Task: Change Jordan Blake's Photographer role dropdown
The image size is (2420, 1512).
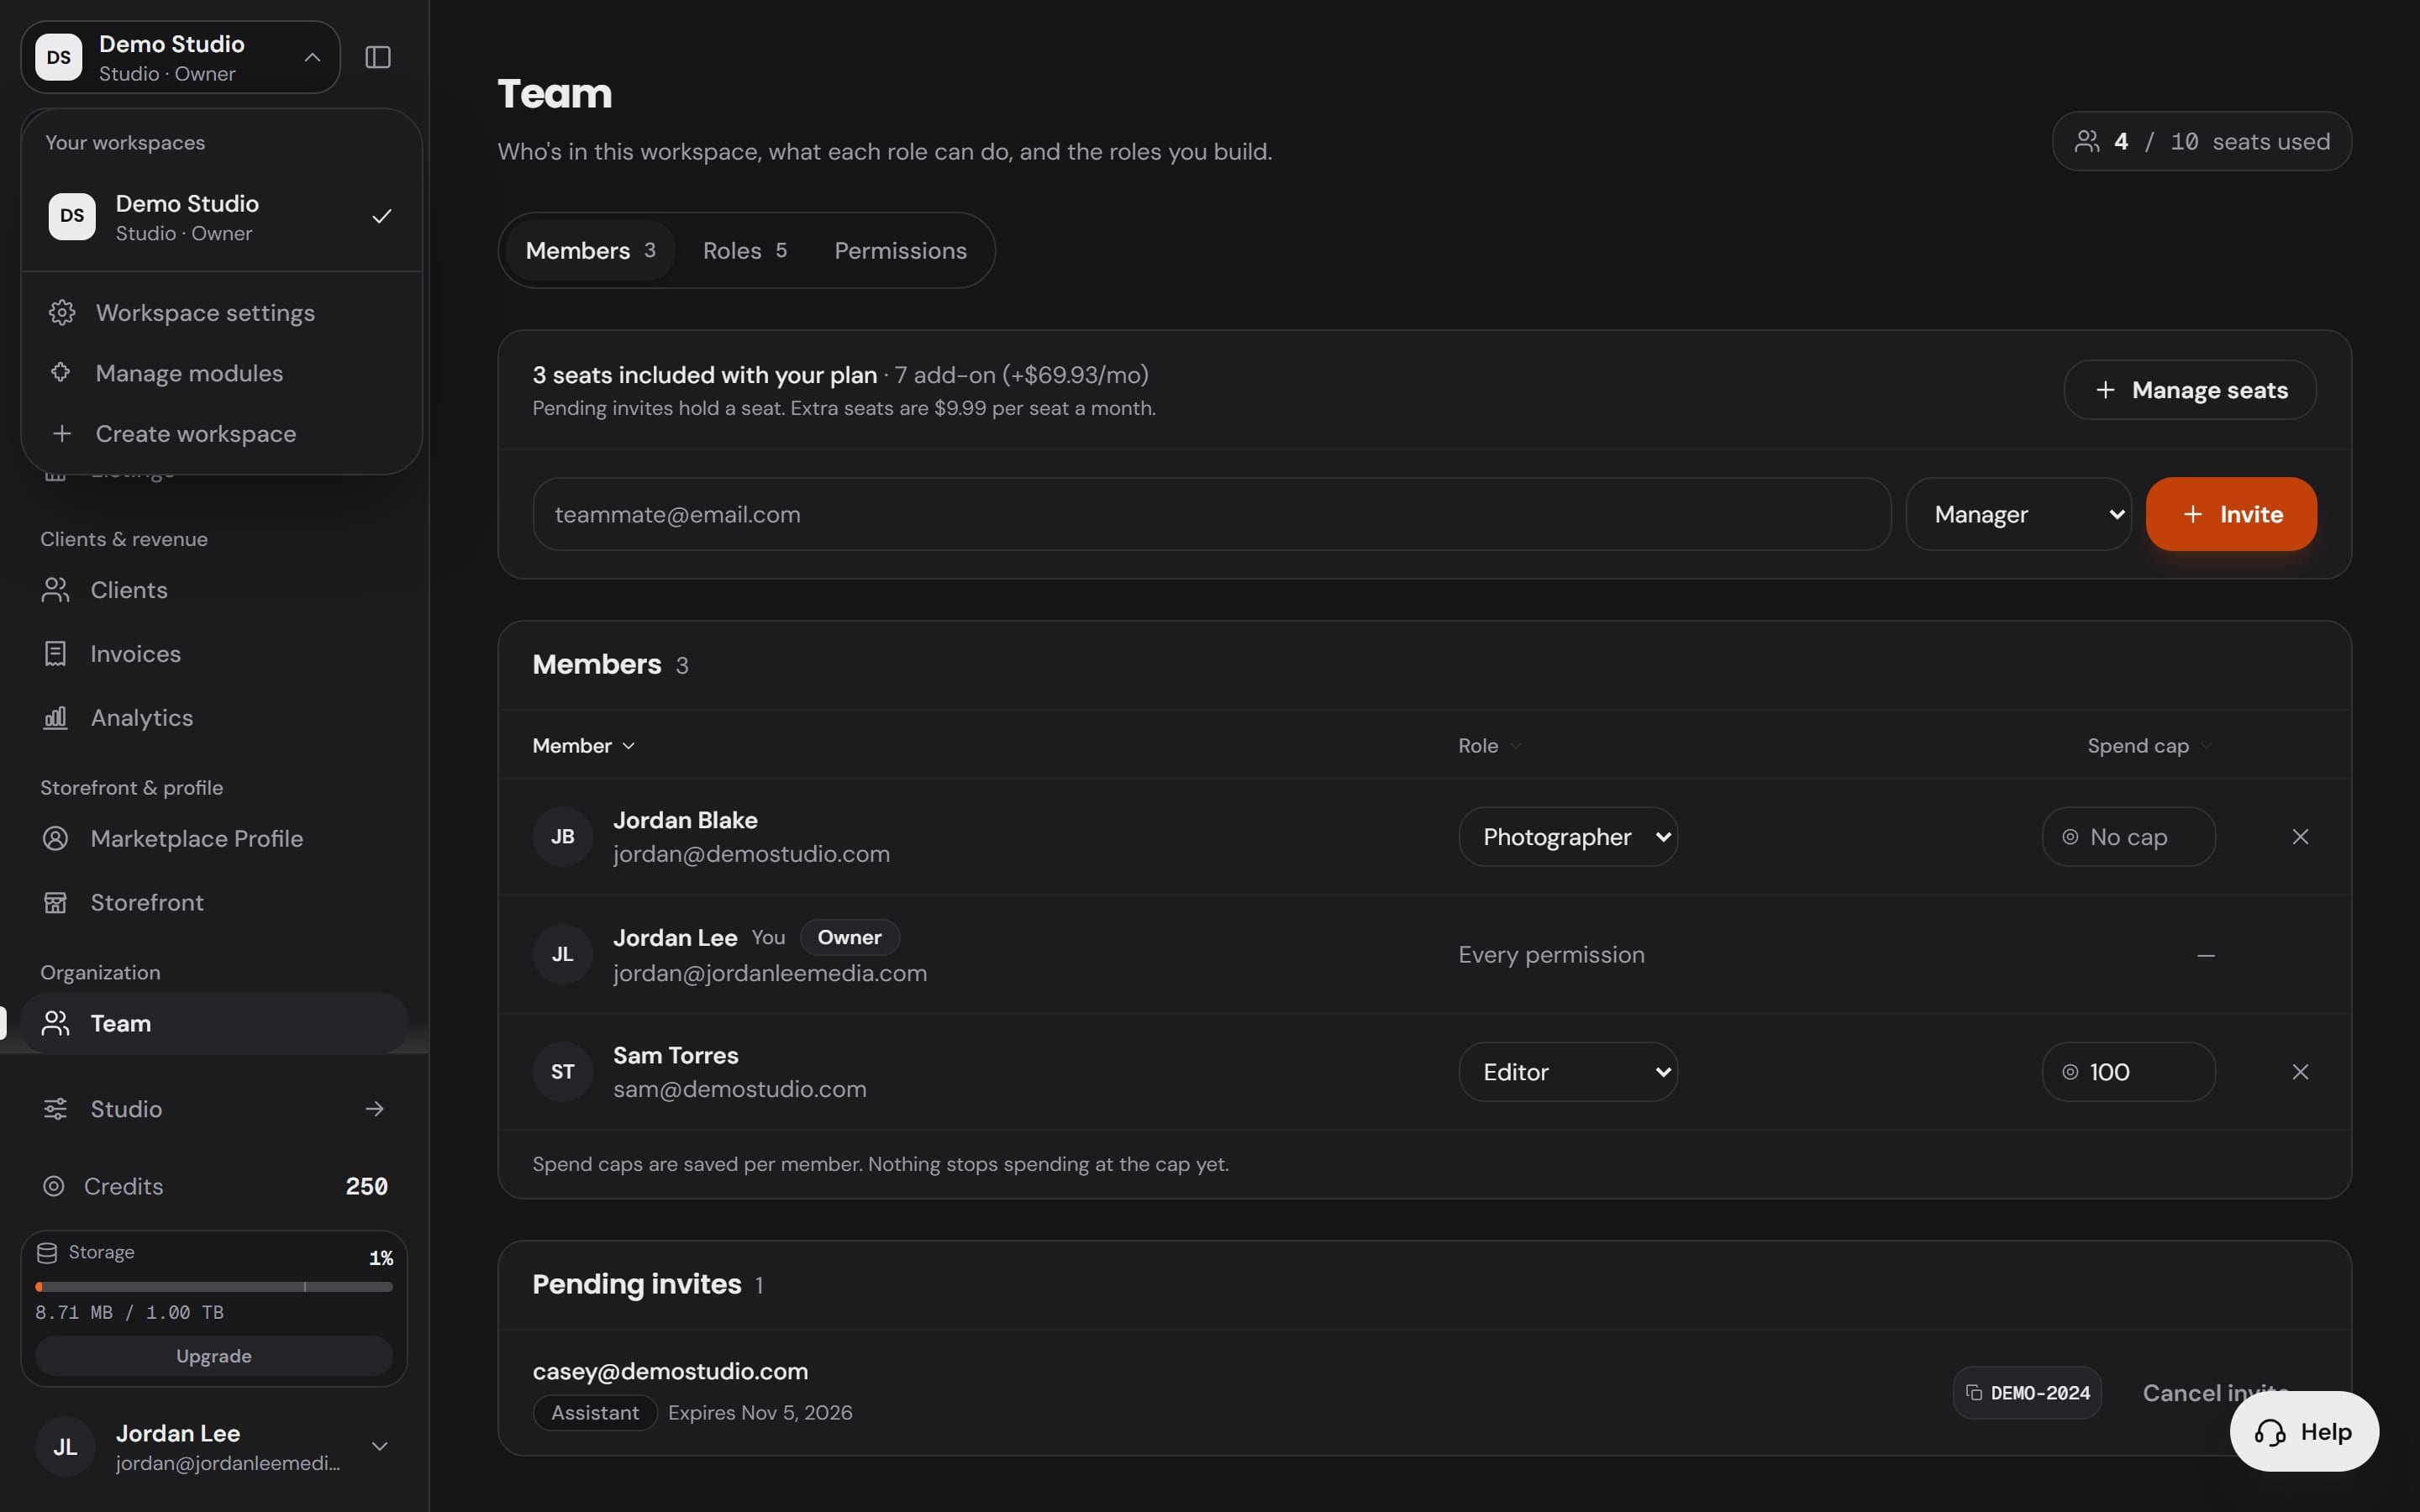Action: [x=1568, y=836]
